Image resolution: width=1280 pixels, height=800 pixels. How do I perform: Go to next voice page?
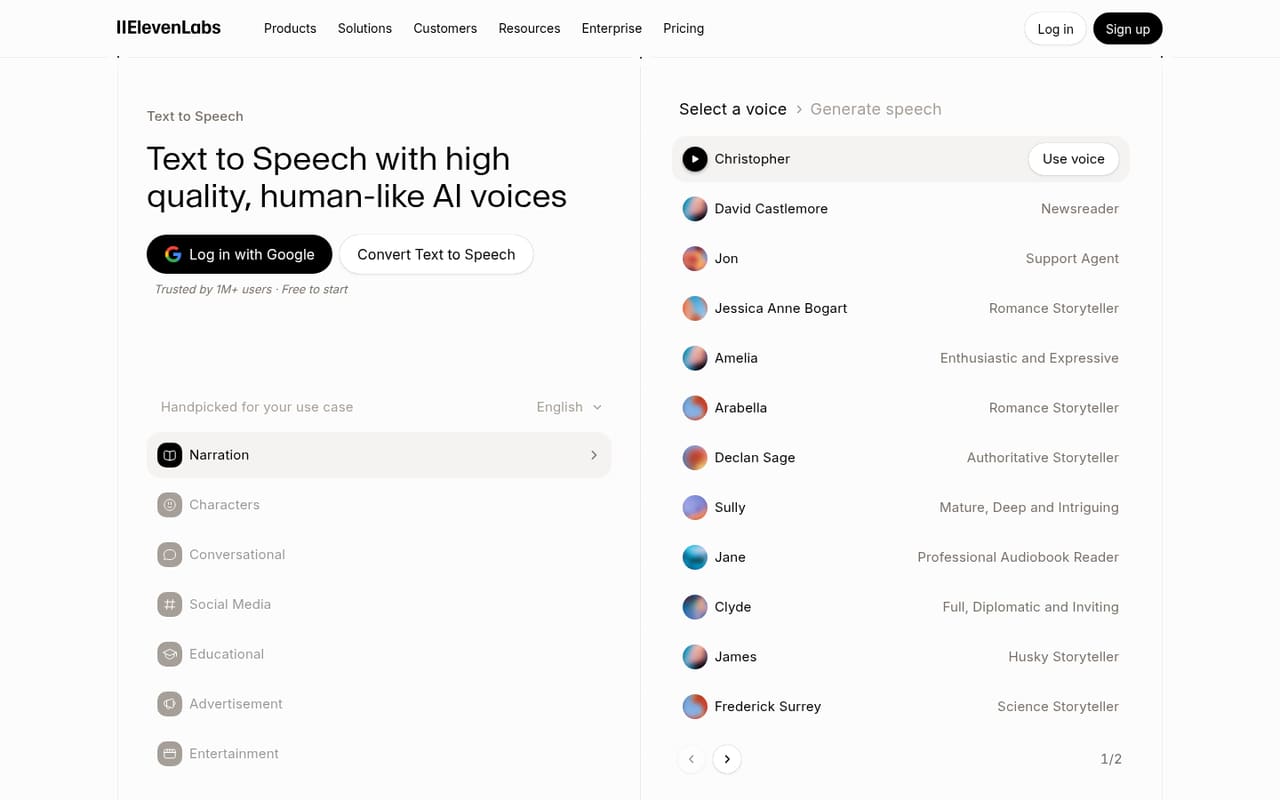tap(727, 759)
